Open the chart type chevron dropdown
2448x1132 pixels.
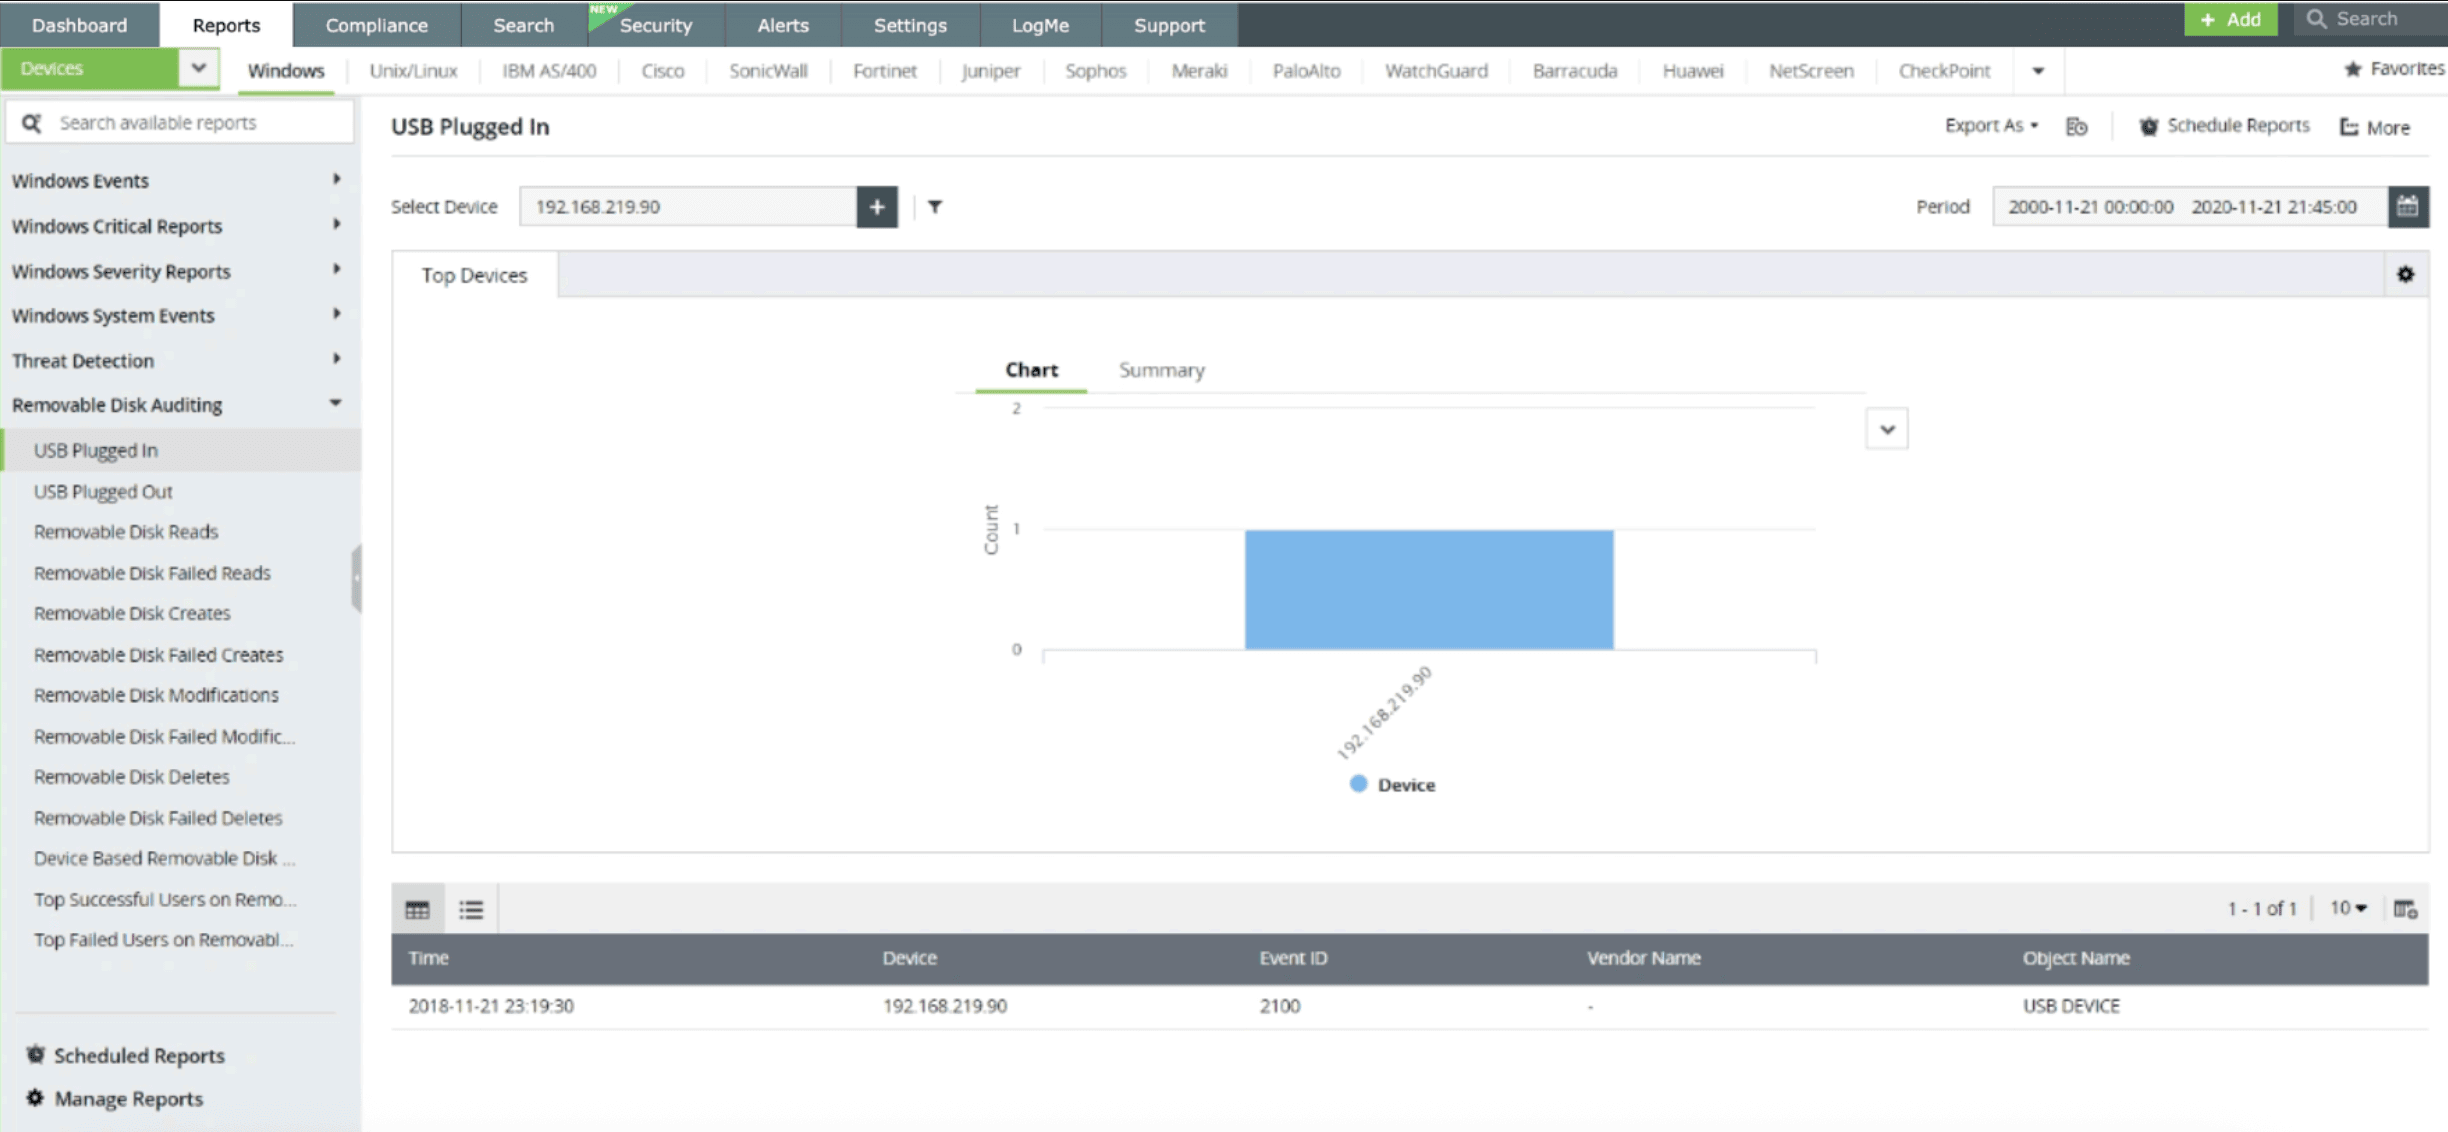click(x=1886, y=429)
